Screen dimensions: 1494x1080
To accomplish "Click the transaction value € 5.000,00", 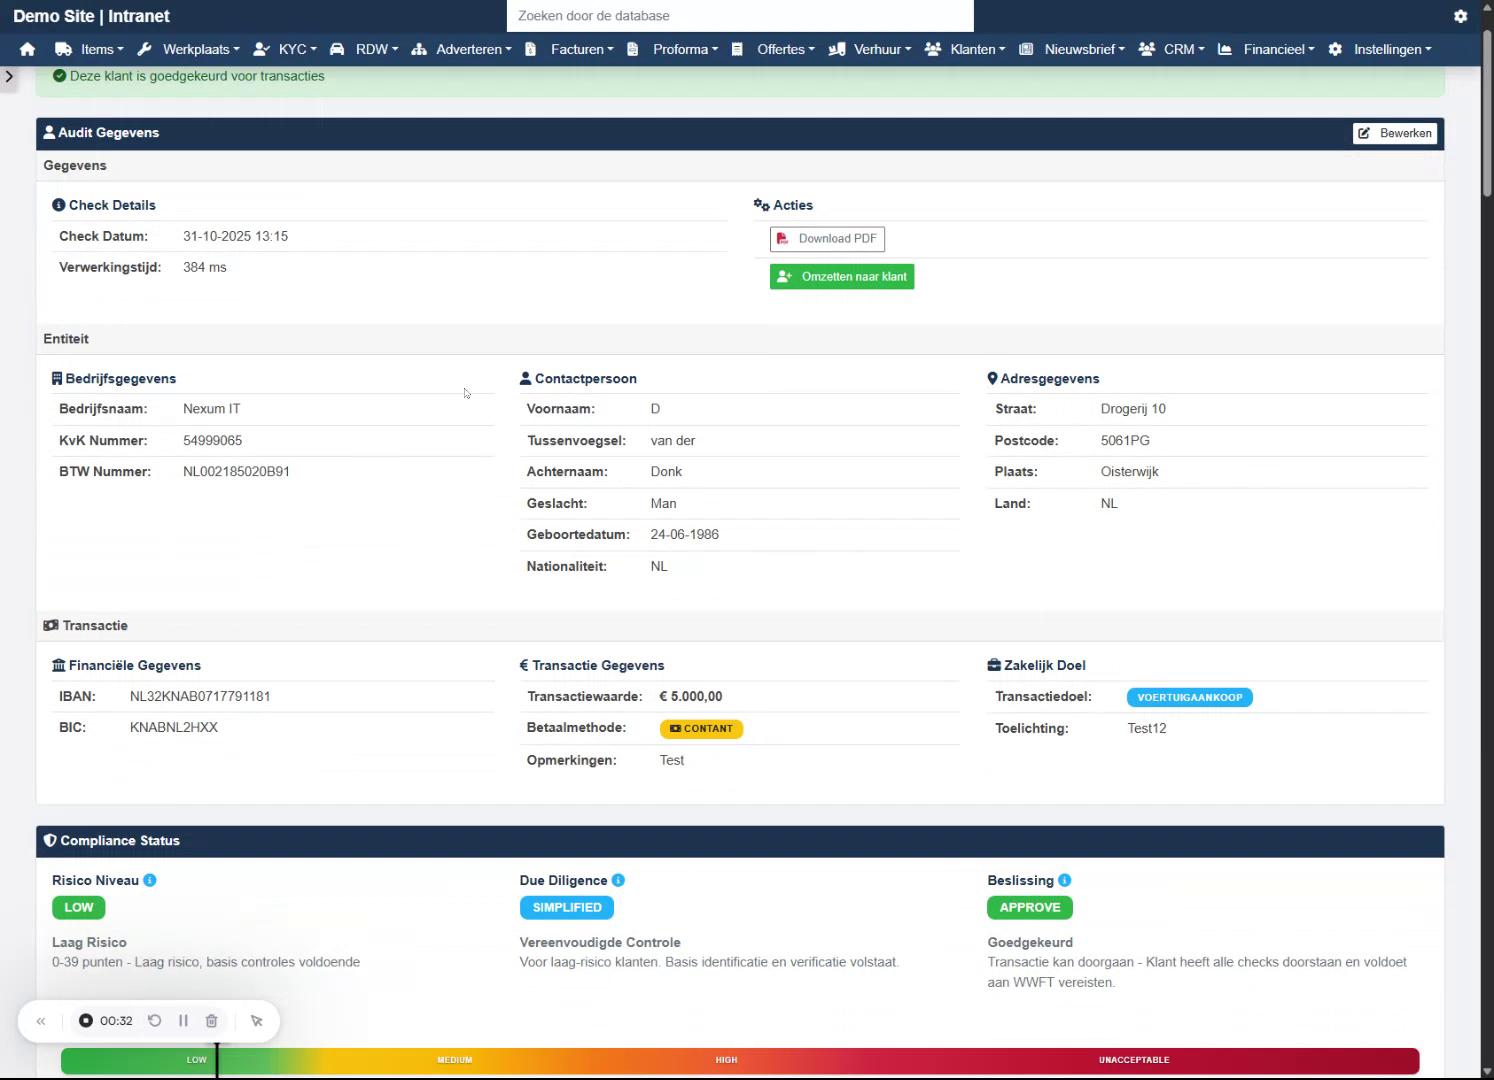I will (x=691, y=696).
